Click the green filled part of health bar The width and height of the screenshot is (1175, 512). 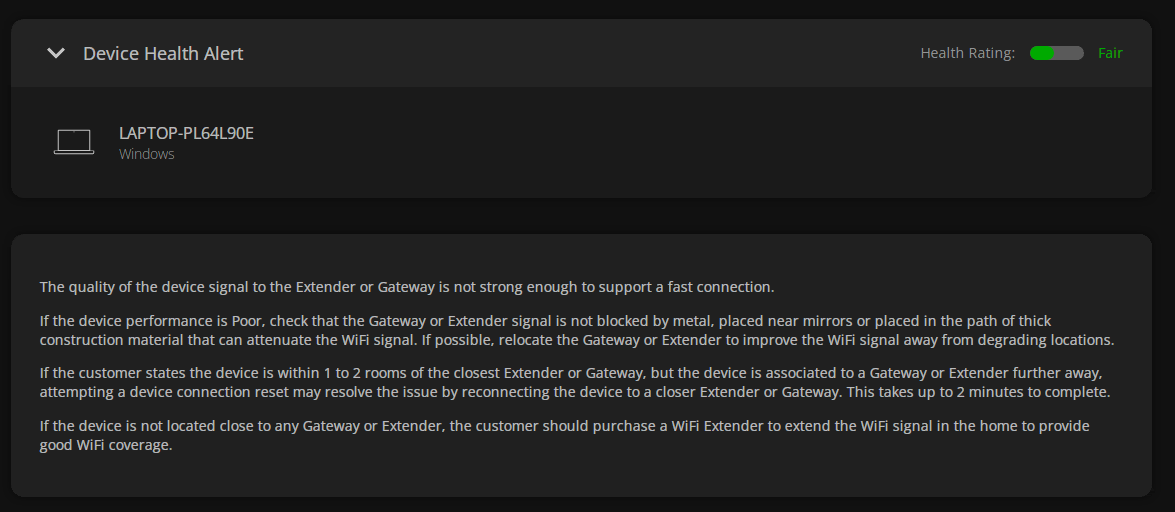1042,53
